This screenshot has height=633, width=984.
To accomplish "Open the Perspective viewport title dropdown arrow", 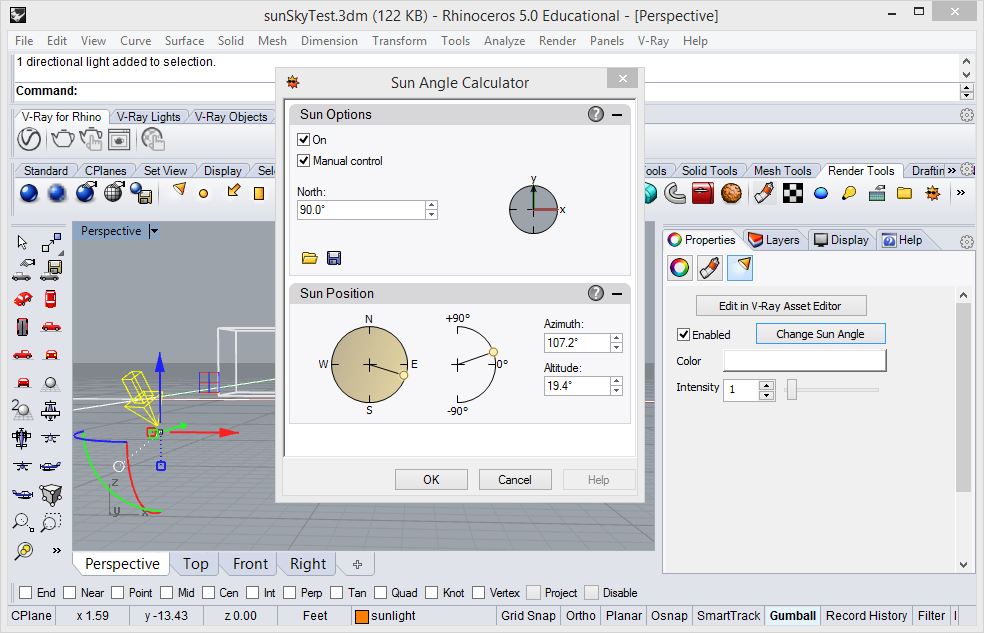I will tap(154, 231).
